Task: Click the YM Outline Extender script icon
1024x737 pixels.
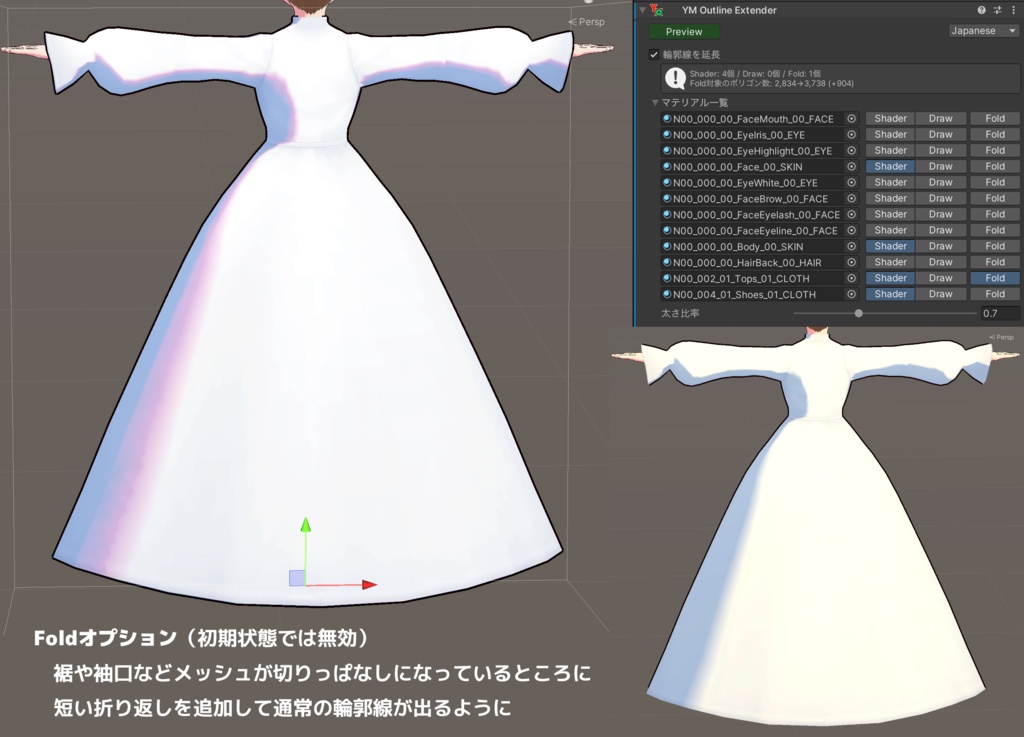Action: click(656, 10)
